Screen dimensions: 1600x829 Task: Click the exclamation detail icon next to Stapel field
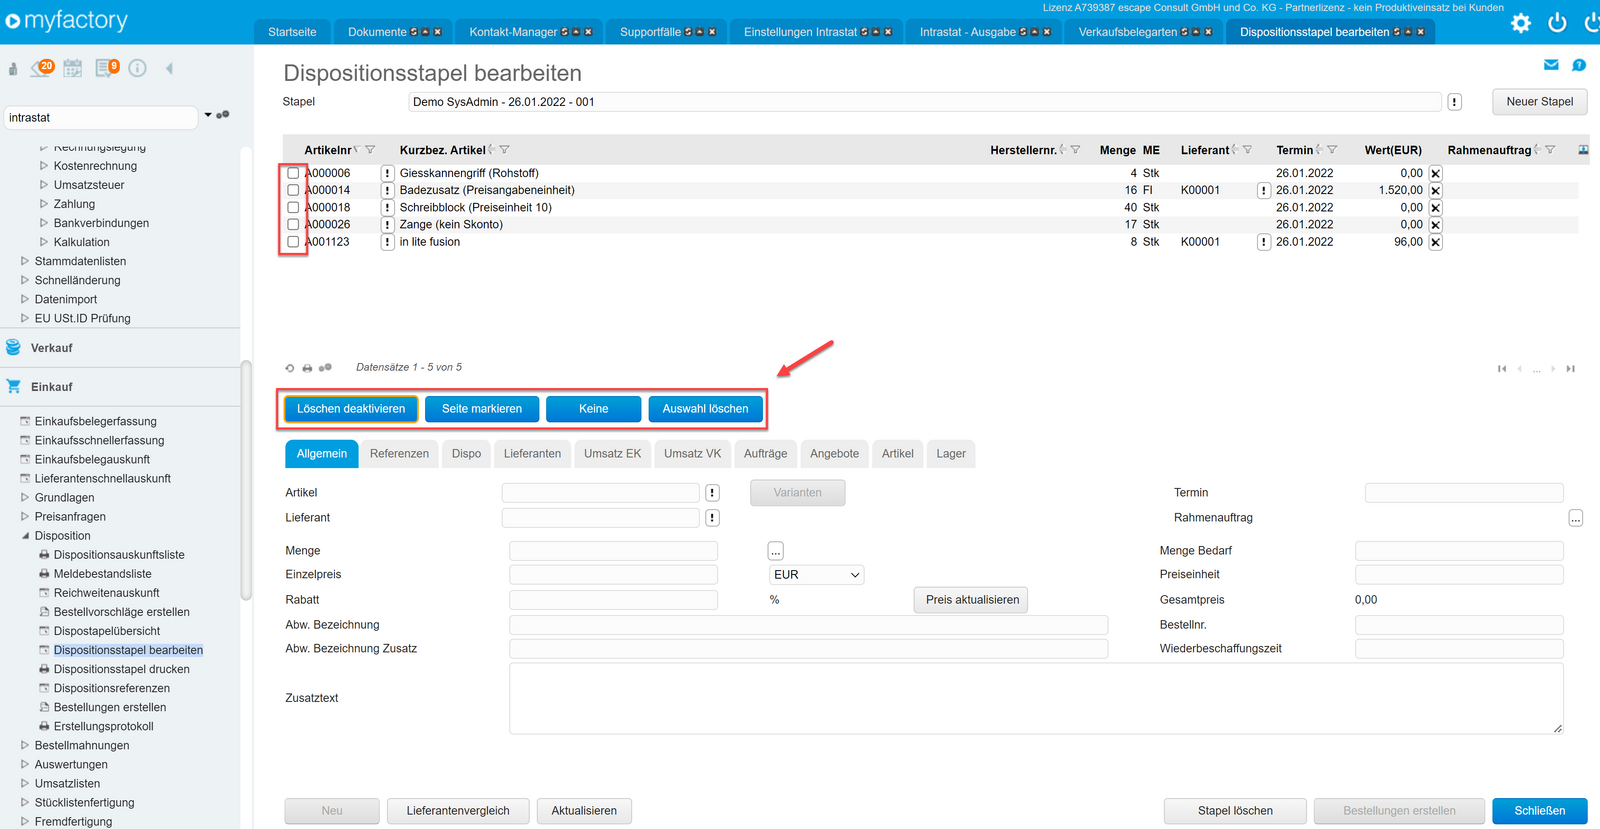[x=1455, y=102]
